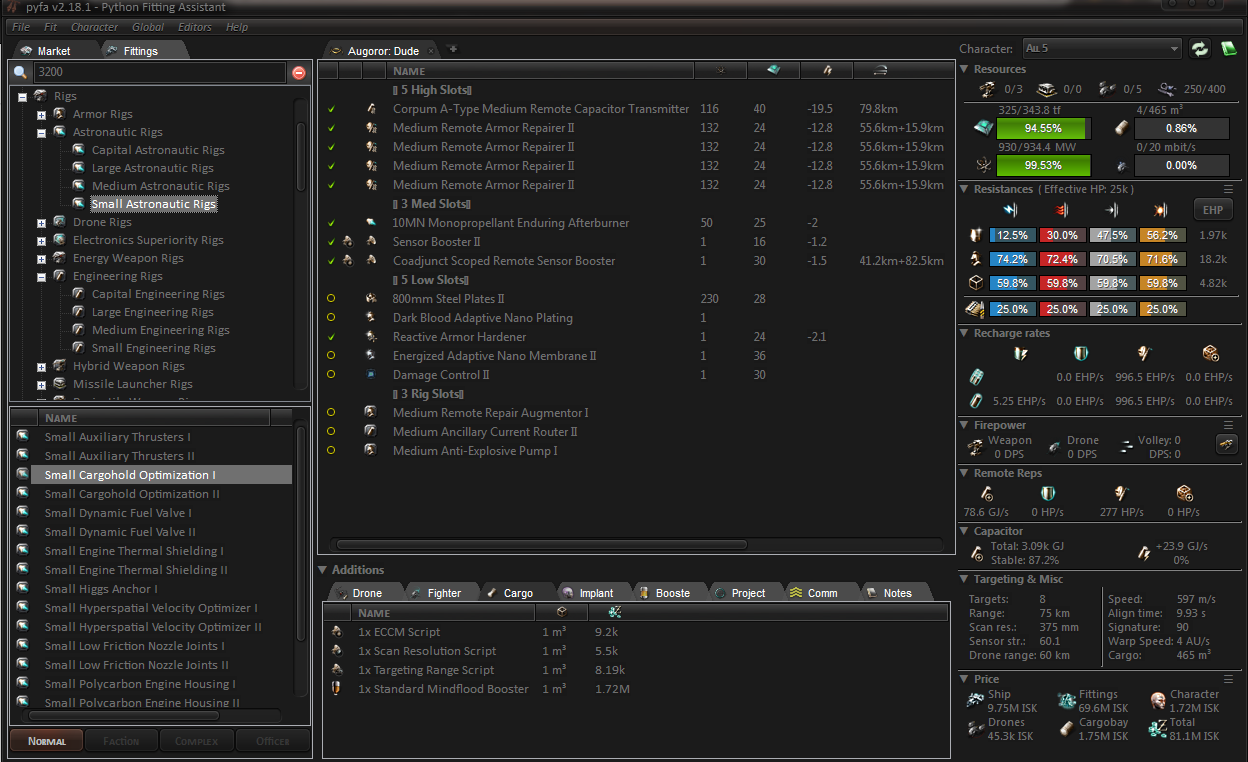This screenshot has height=762, width=1248.
Task: Click the Standard Mindflood Booster cargo icon
Action: click(336, 689)
